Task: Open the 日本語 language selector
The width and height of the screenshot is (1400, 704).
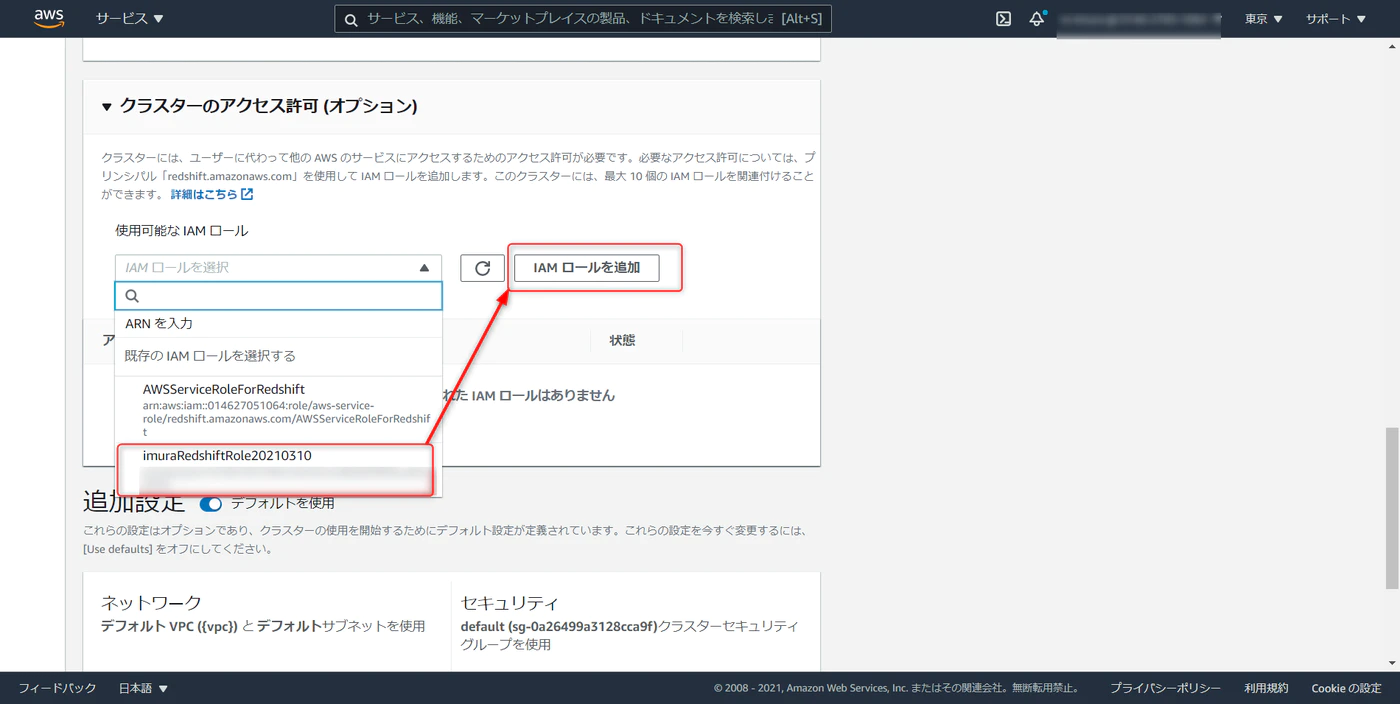Action: [x=144, y=688]
